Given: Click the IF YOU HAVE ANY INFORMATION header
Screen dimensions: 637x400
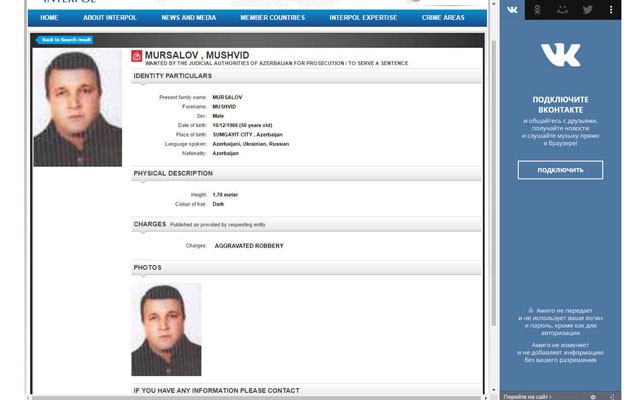Looking at the screenshot, I should (x=306, y=390).
